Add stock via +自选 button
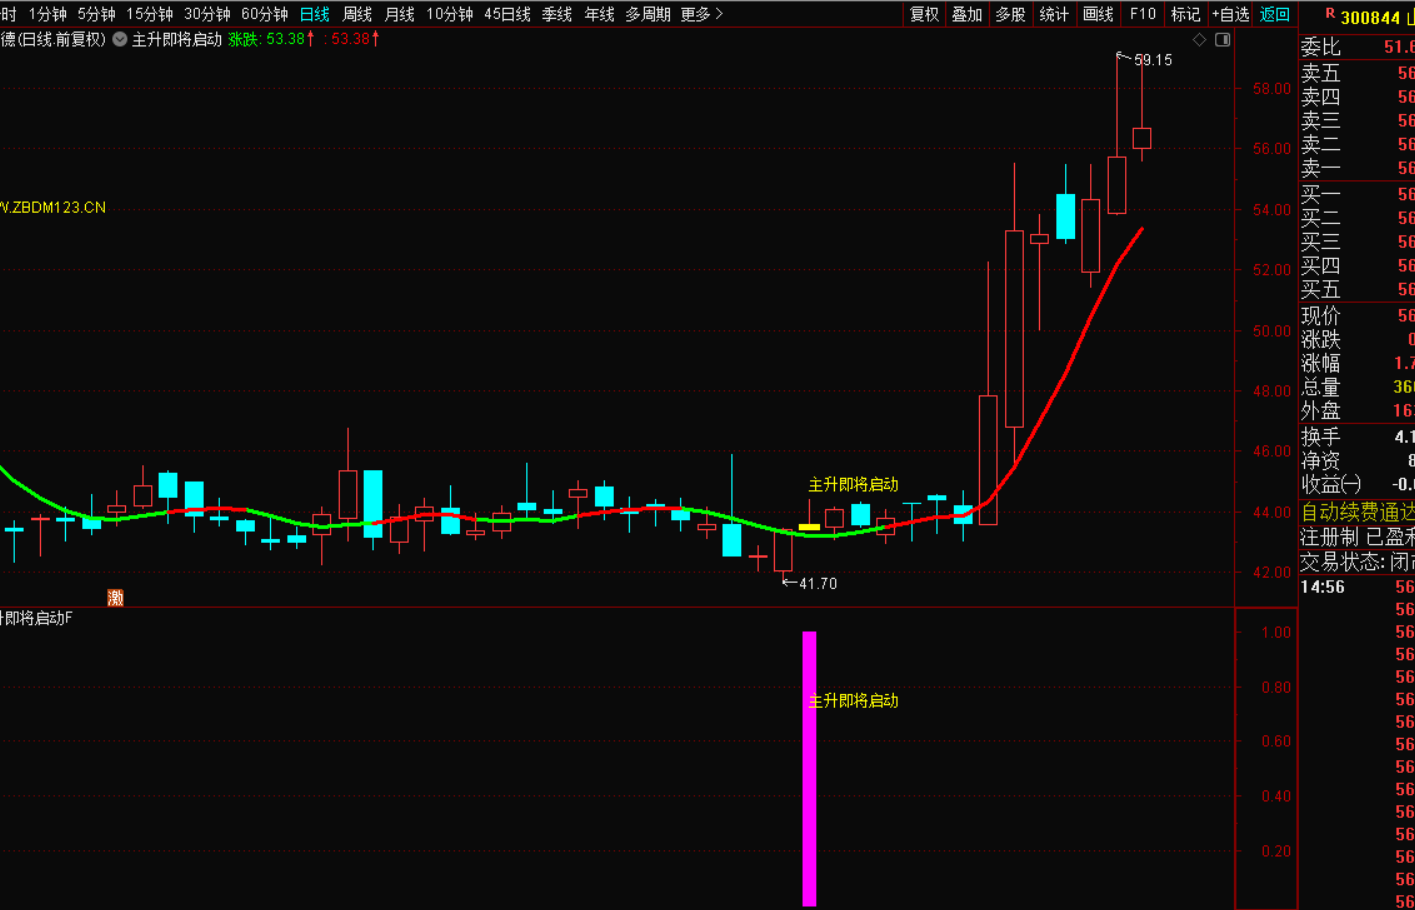Screen dimensions: 1415x910 click(1230, 14)
